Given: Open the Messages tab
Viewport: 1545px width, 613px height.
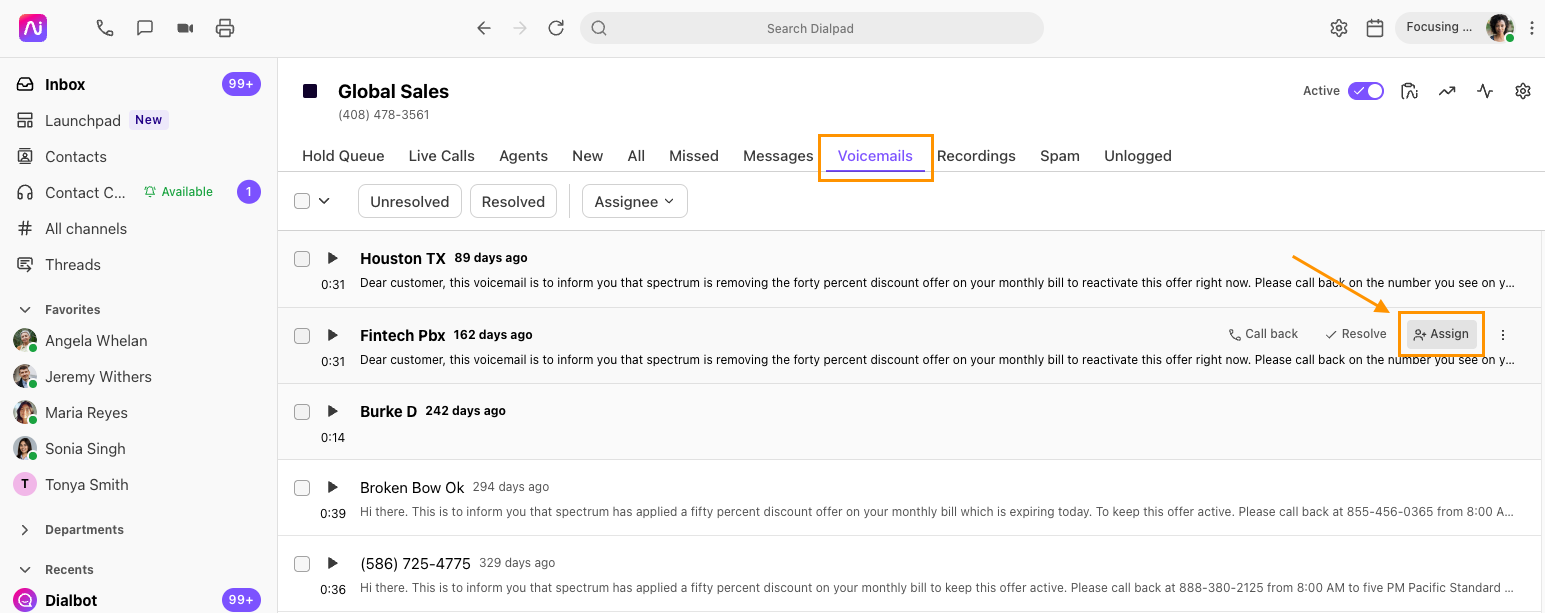Looking at the screenshot, I should [x=778, y=156].
